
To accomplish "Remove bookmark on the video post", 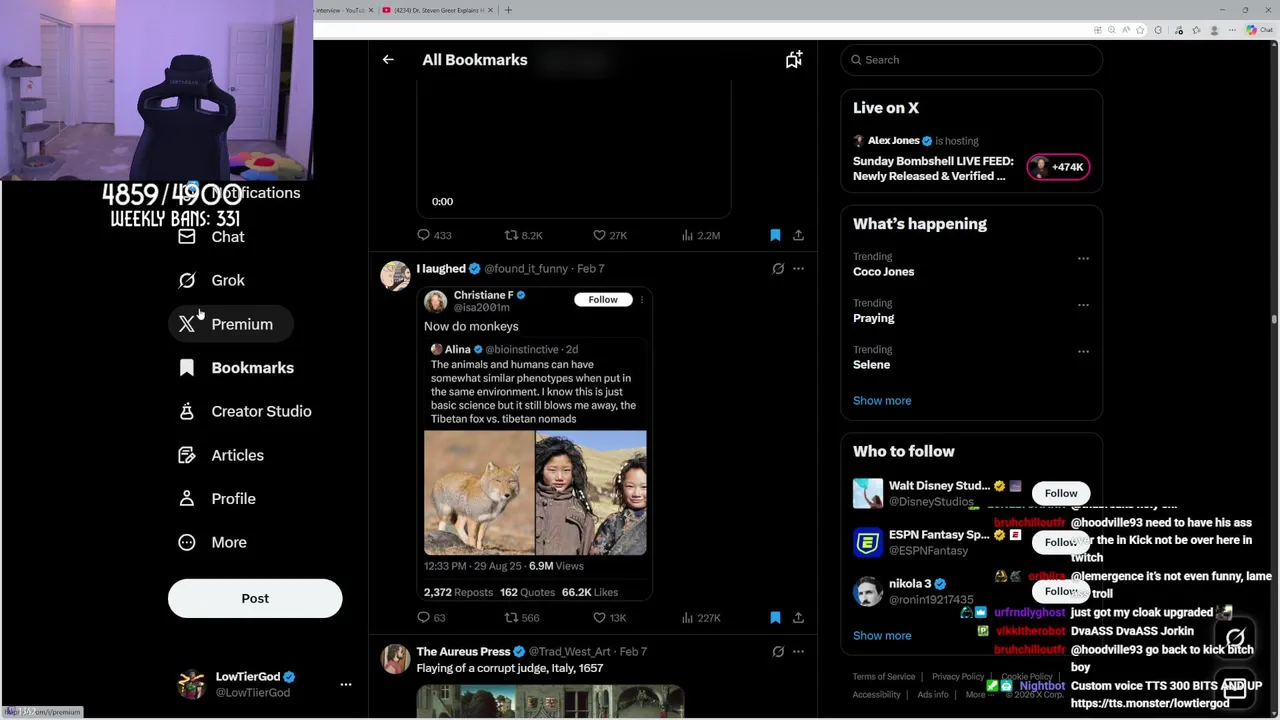I will click(775, 235).
